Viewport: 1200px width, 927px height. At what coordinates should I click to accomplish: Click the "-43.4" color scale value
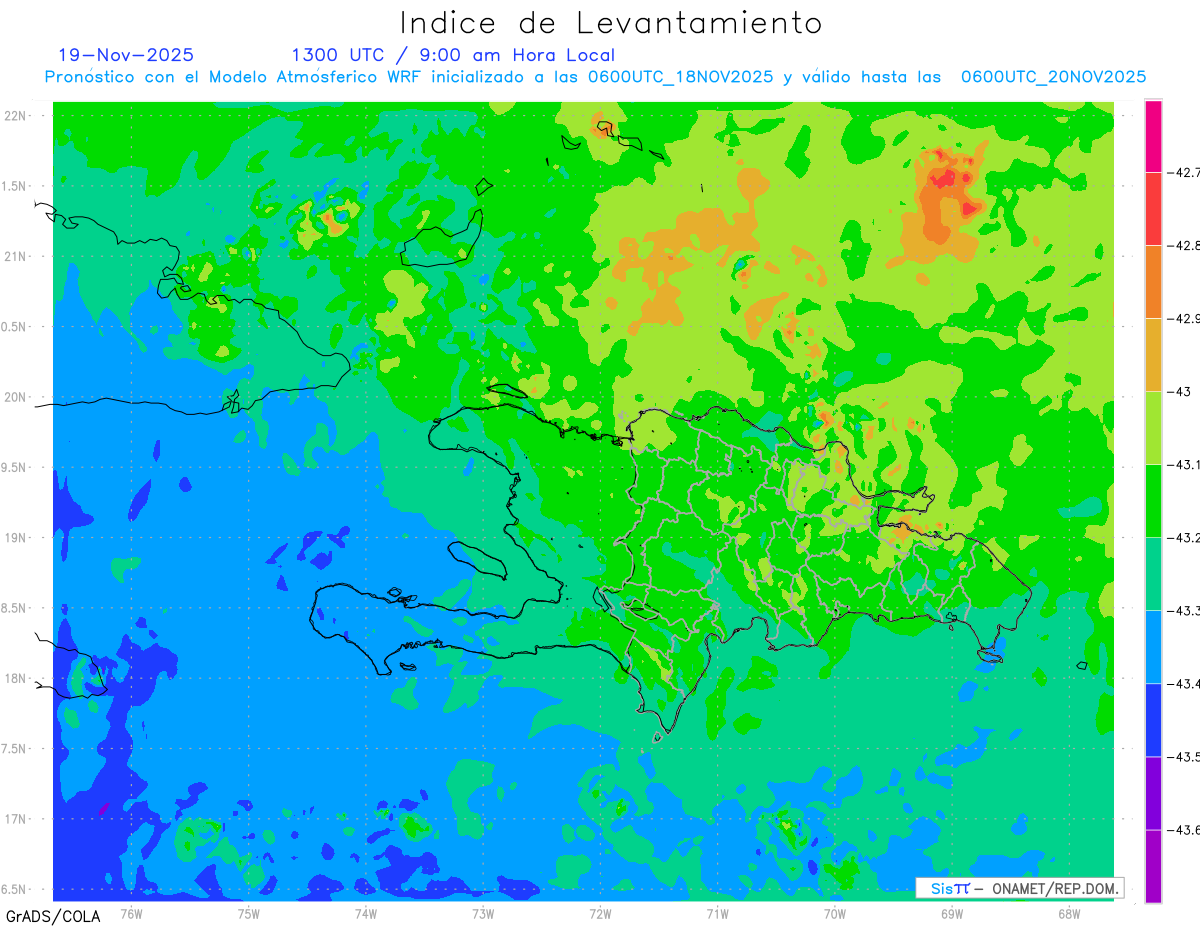pos(1184,684)
